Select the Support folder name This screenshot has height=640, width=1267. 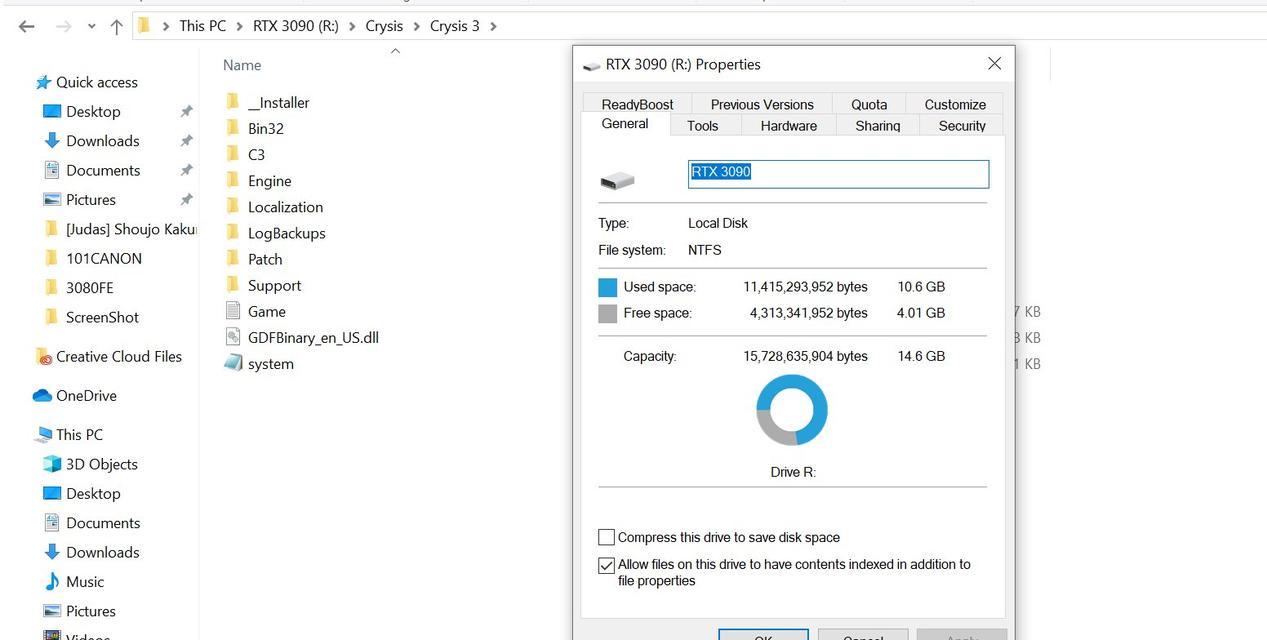pyautogui.click(x=275, y=285)
